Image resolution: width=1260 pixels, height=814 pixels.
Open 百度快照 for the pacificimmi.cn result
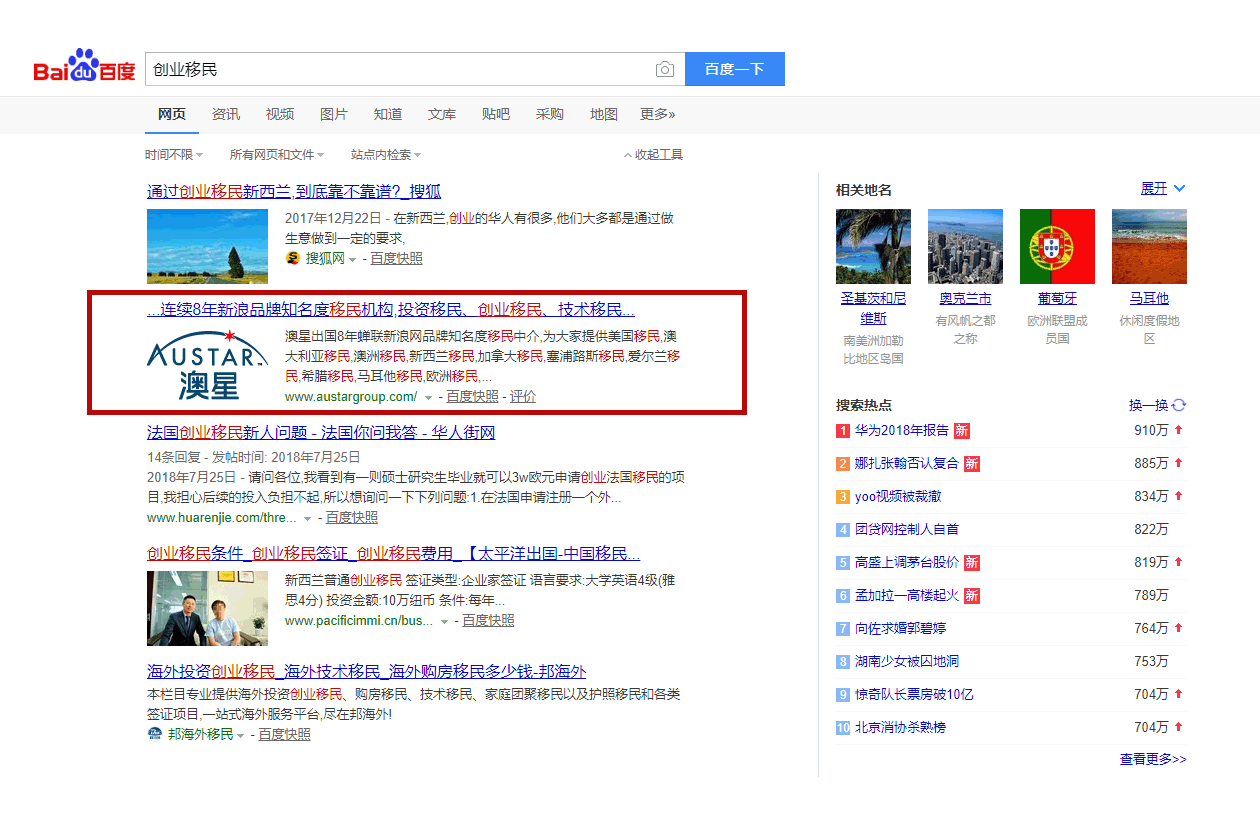click(x=488, y=620)
